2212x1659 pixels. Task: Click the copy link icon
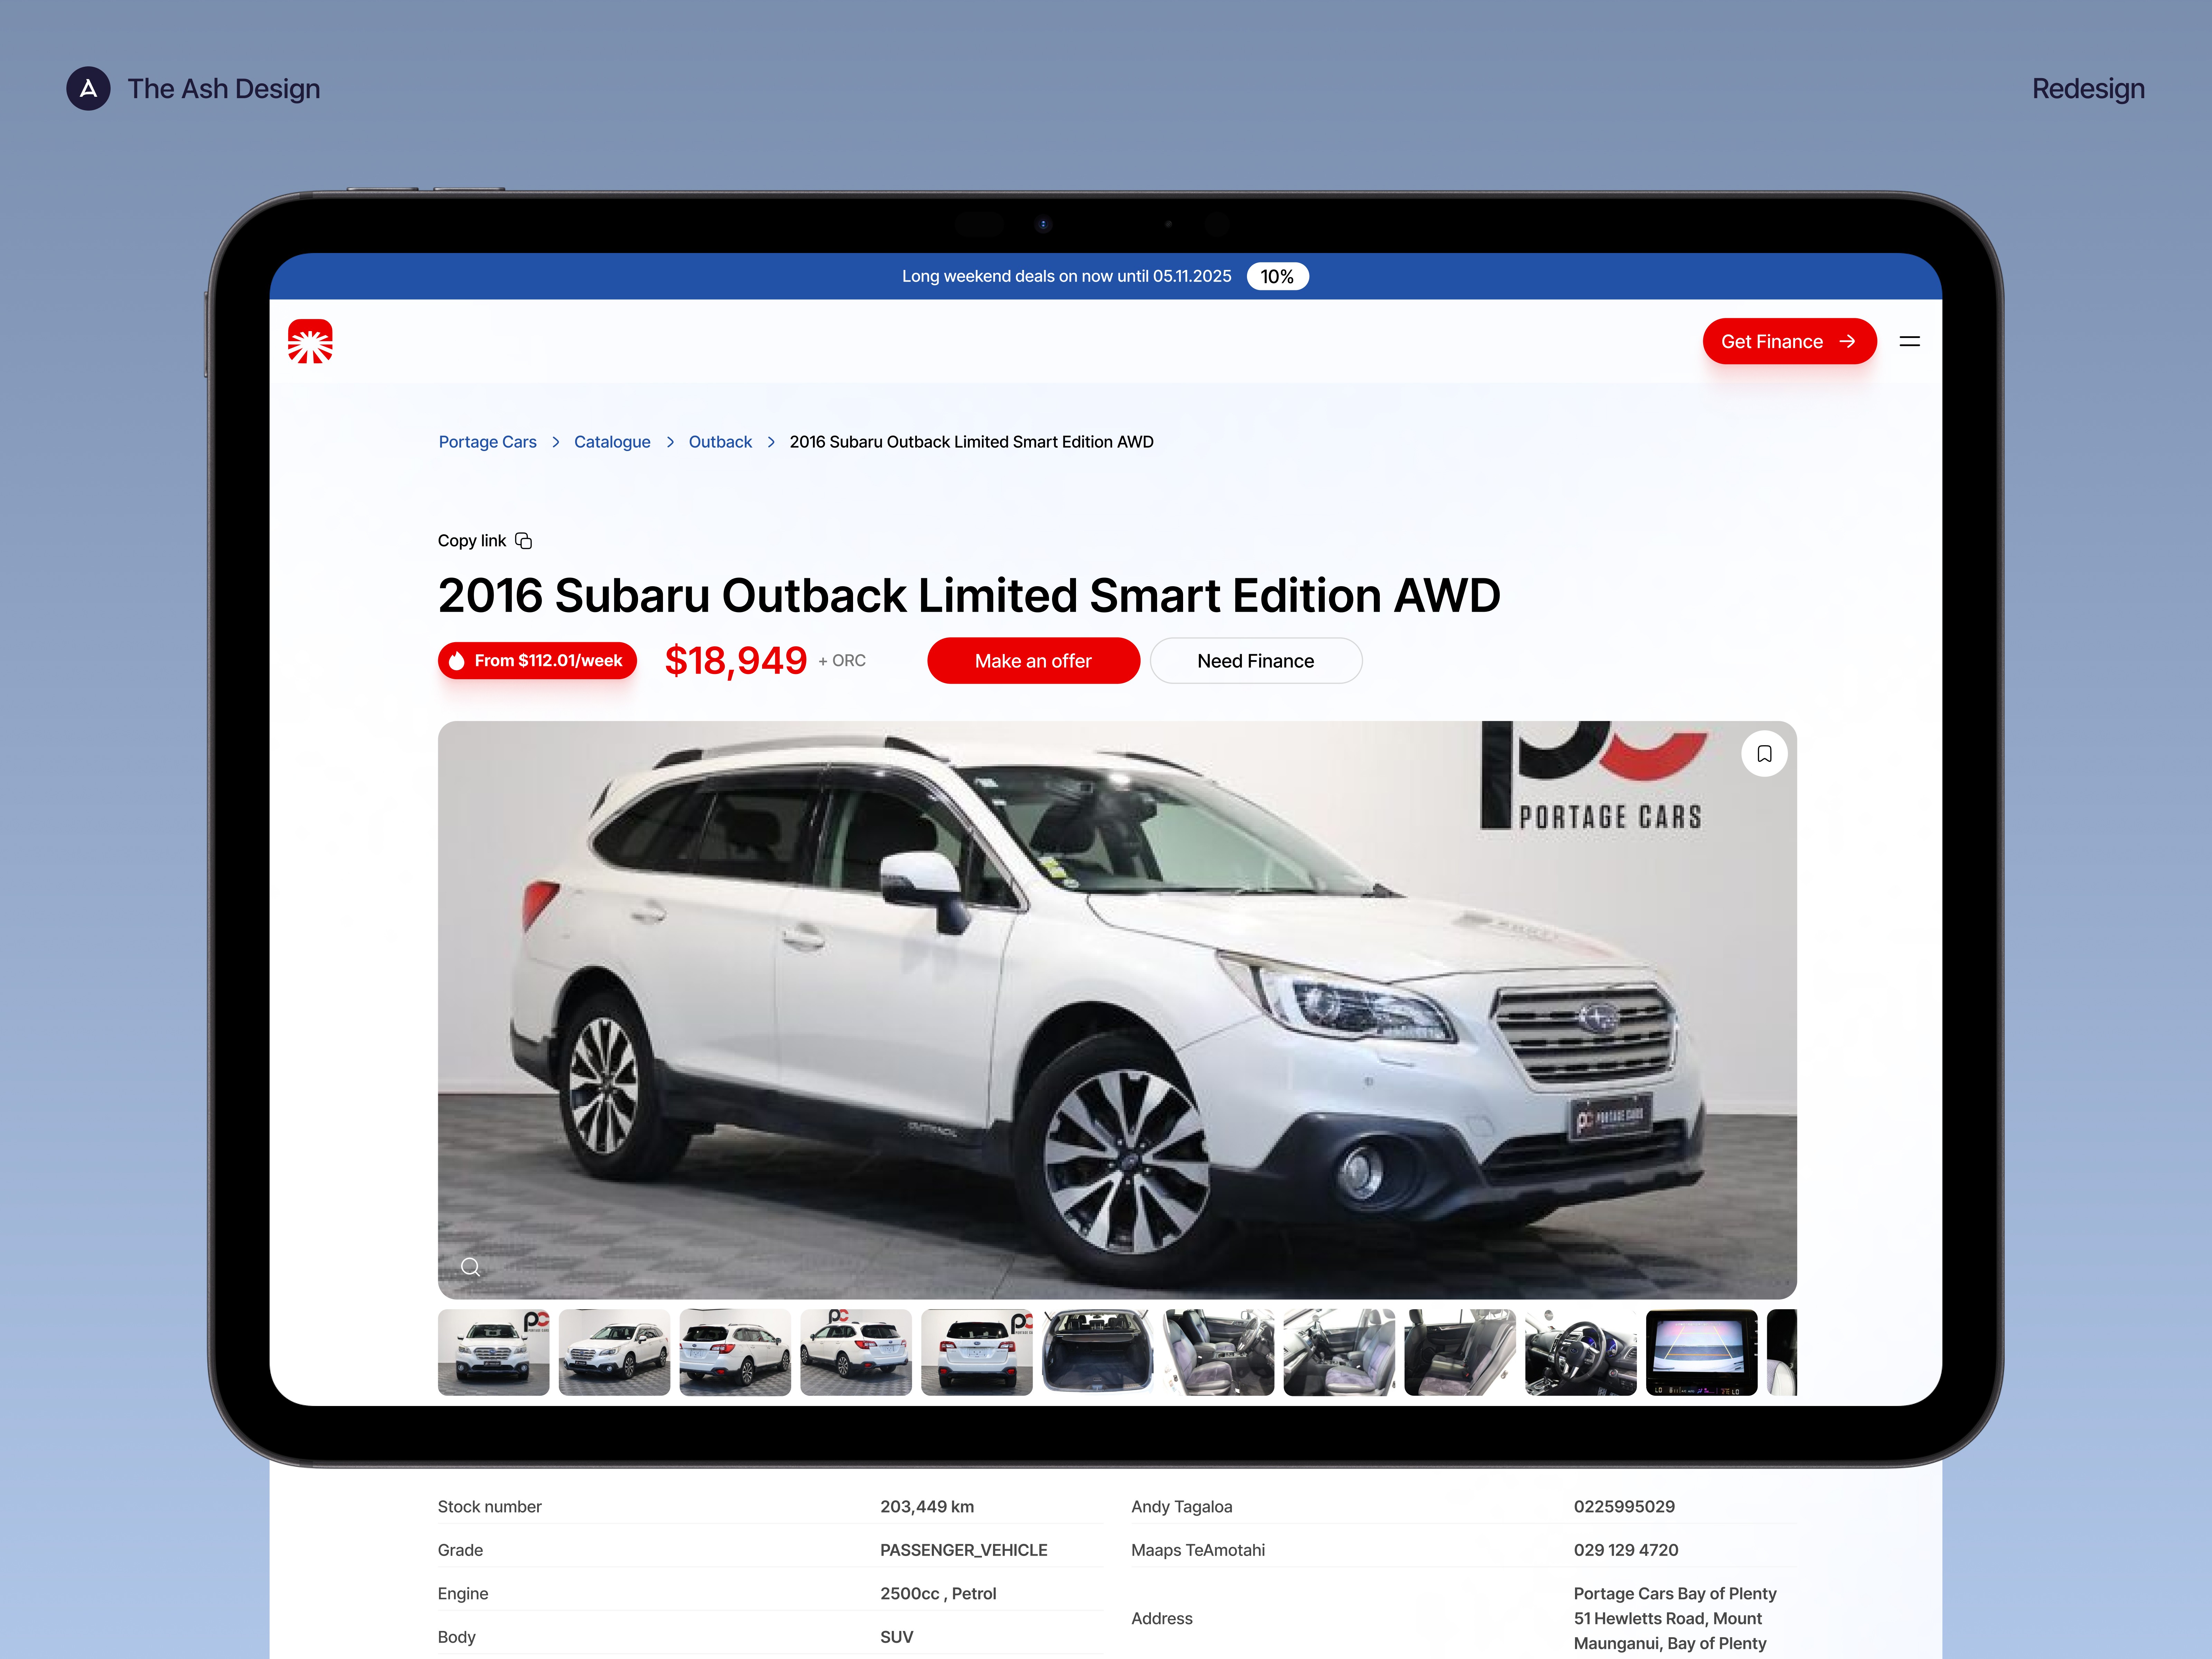coord(523,541)
